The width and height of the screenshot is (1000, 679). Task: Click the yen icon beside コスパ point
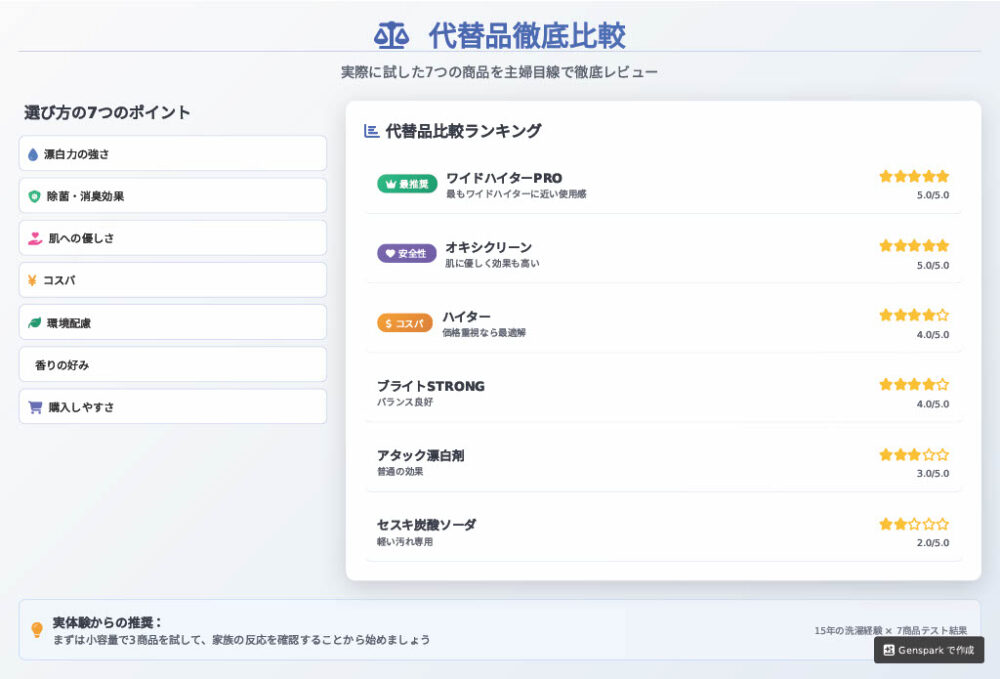point(32,281)
